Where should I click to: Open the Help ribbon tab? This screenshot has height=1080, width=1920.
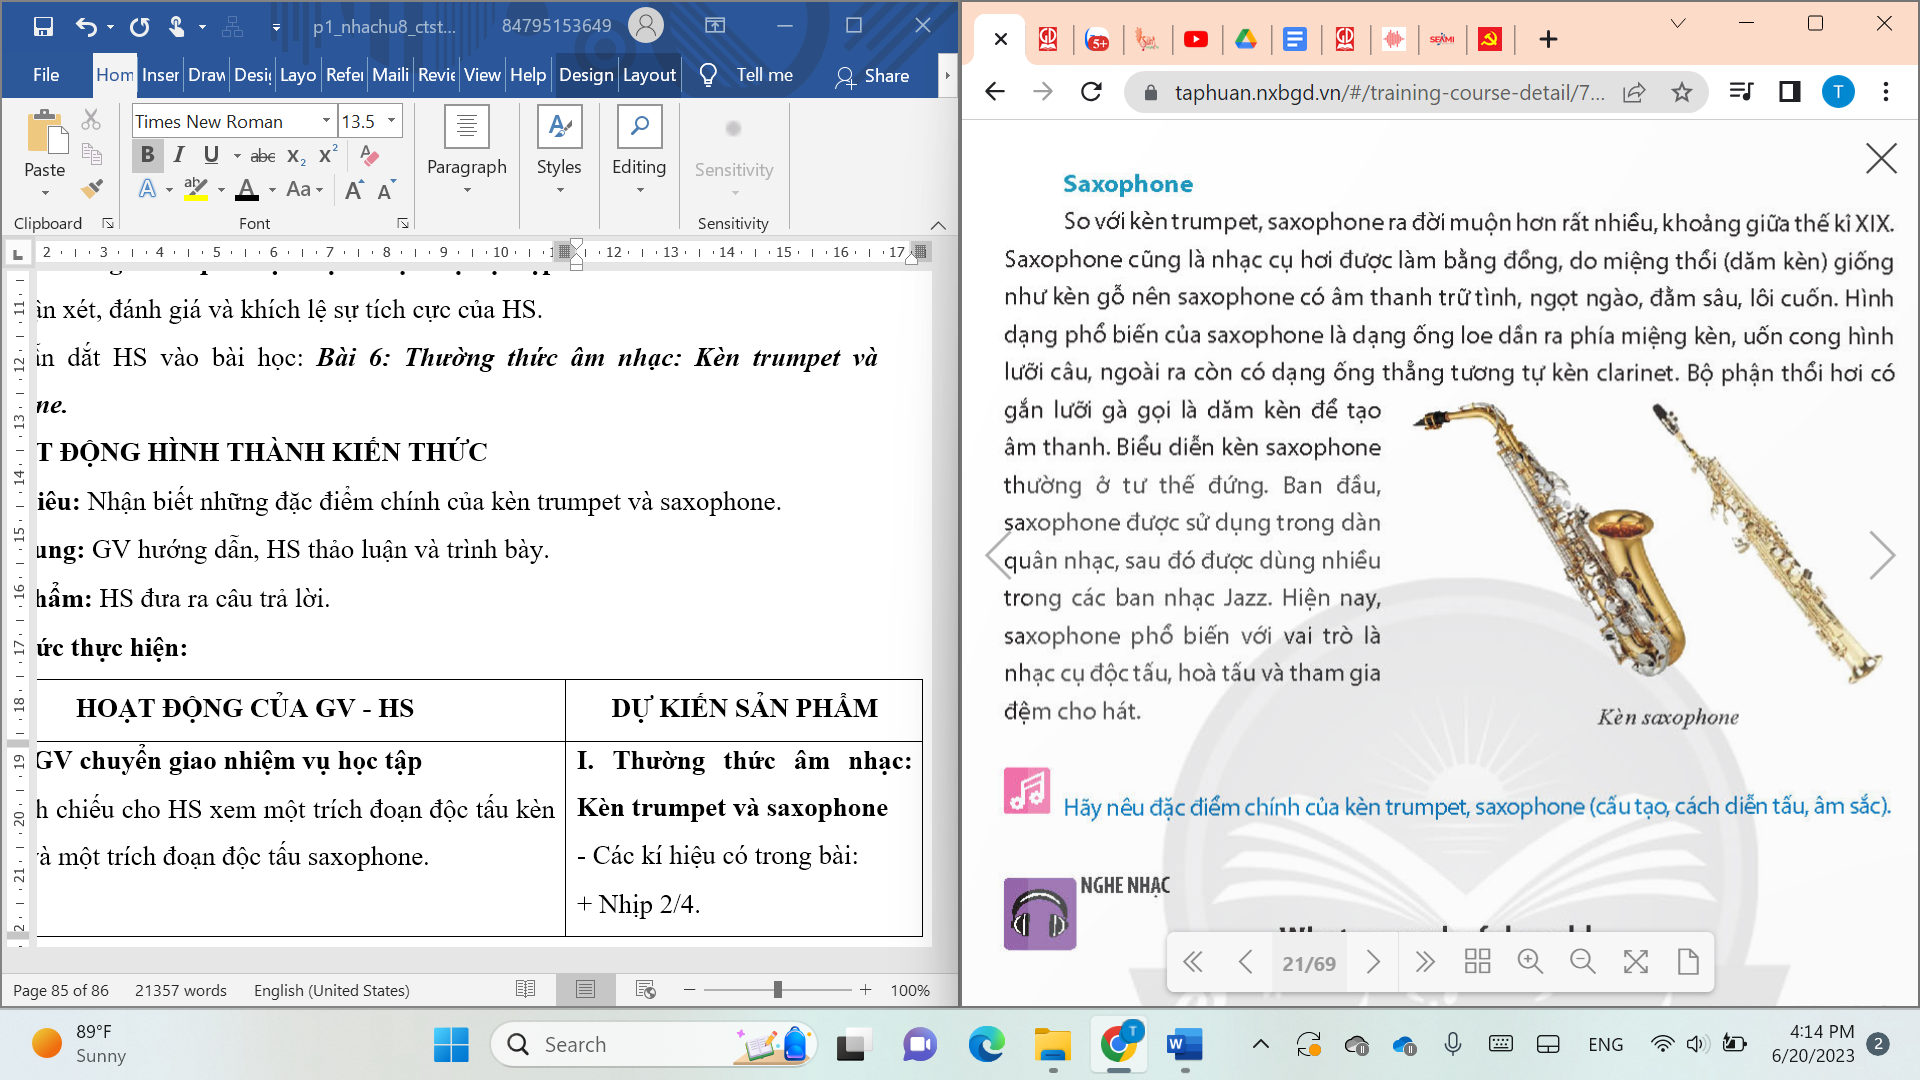click(528, 75)
